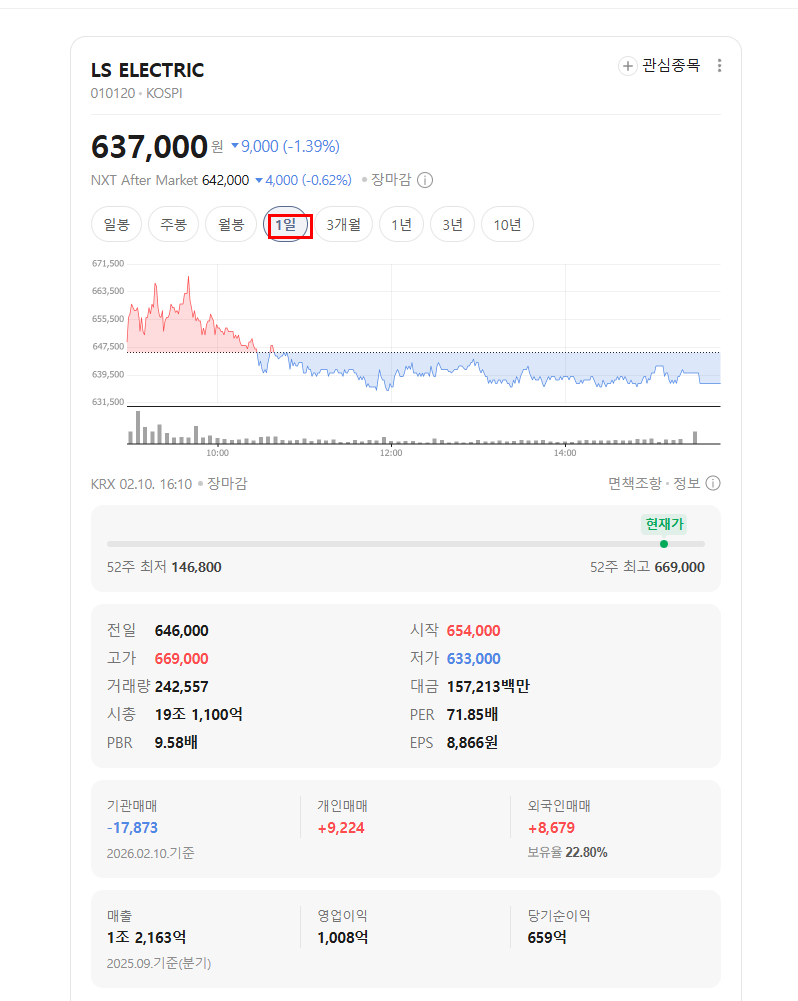Click the green 현재가 marker dot

click(664, 544)
